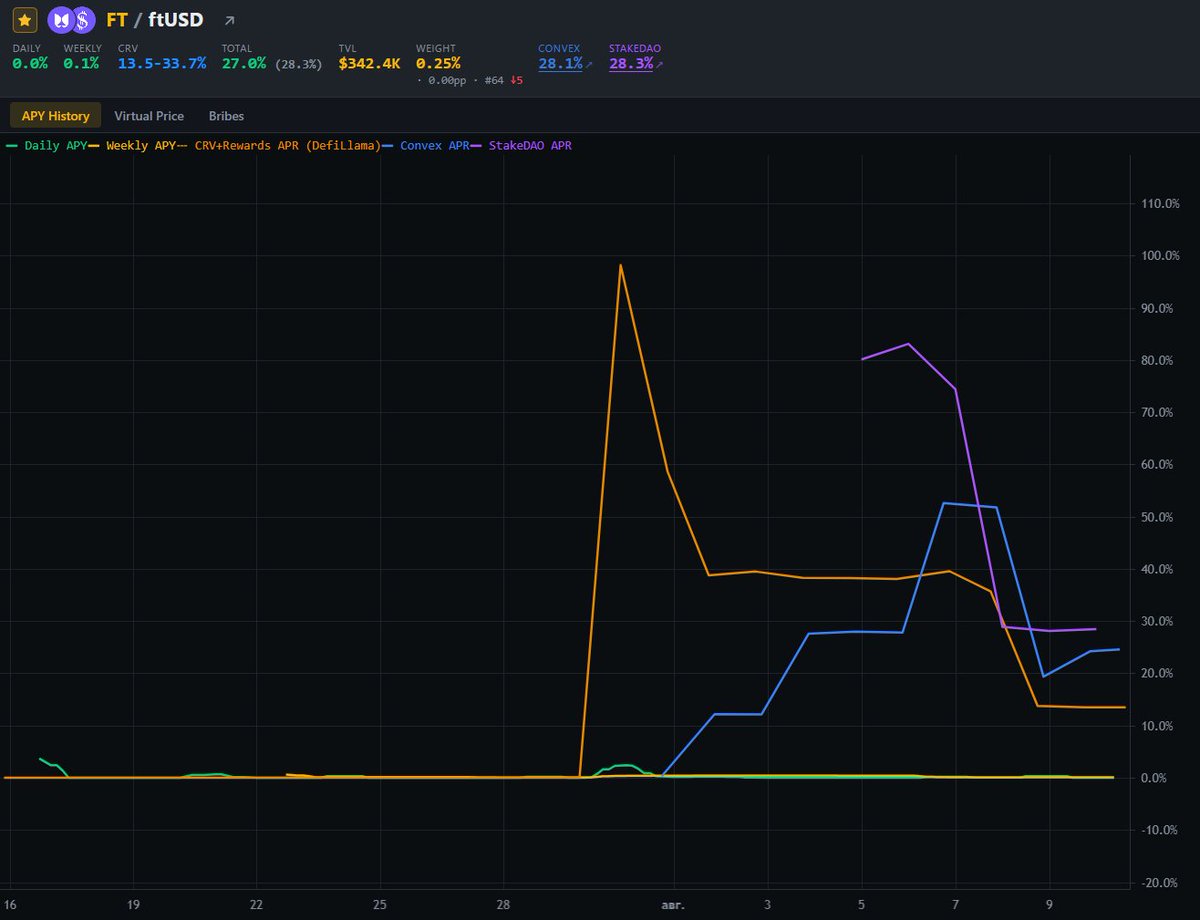The height and width of the screenshot is (920, 1200).
Task: Switch to Virtual Price tab
Action: tap(149, 116)
